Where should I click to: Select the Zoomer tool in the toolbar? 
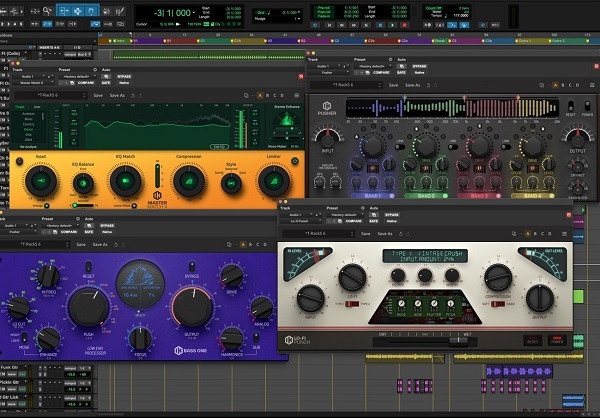(x=47, y=11)
